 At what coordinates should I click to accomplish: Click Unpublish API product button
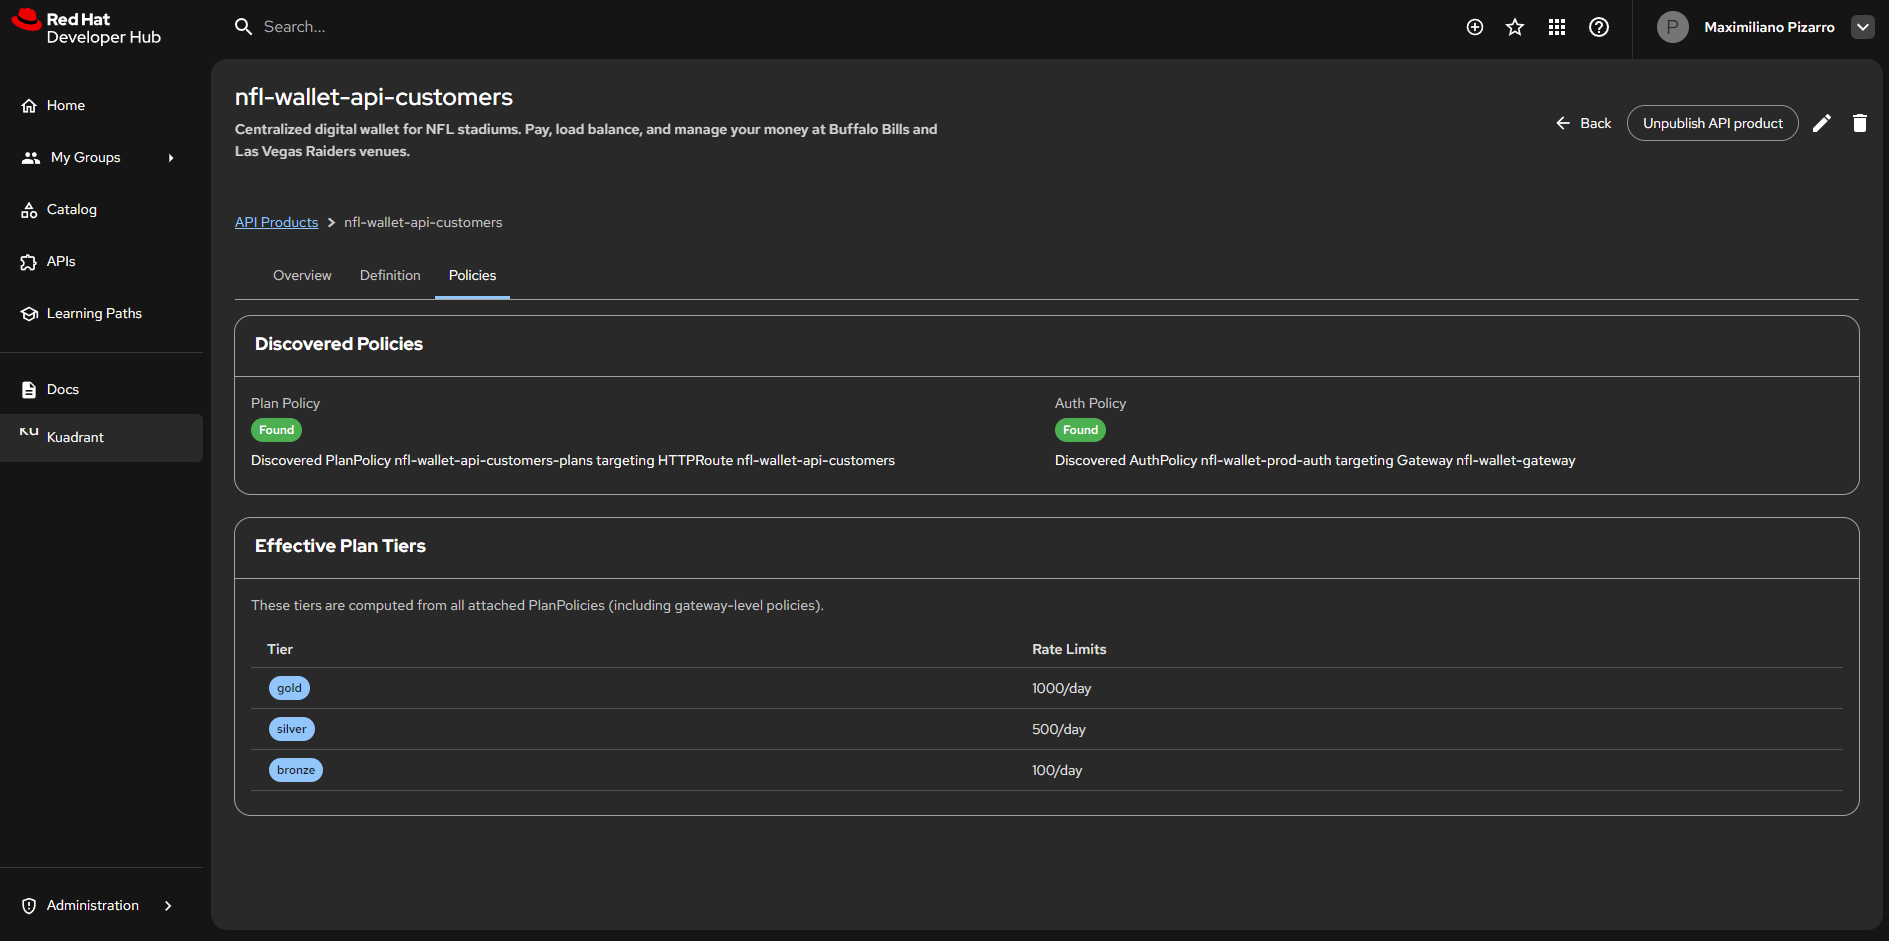1712,123
